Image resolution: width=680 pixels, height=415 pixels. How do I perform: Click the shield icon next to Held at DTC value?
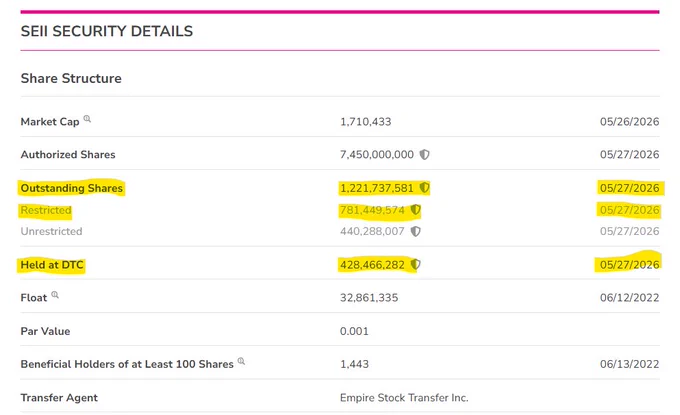(x=415, y=265)
